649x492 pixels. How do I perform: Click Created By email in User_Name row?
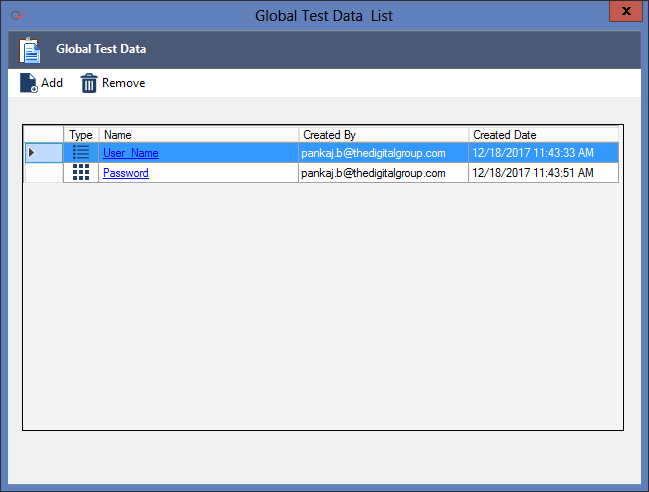[373, 153]
